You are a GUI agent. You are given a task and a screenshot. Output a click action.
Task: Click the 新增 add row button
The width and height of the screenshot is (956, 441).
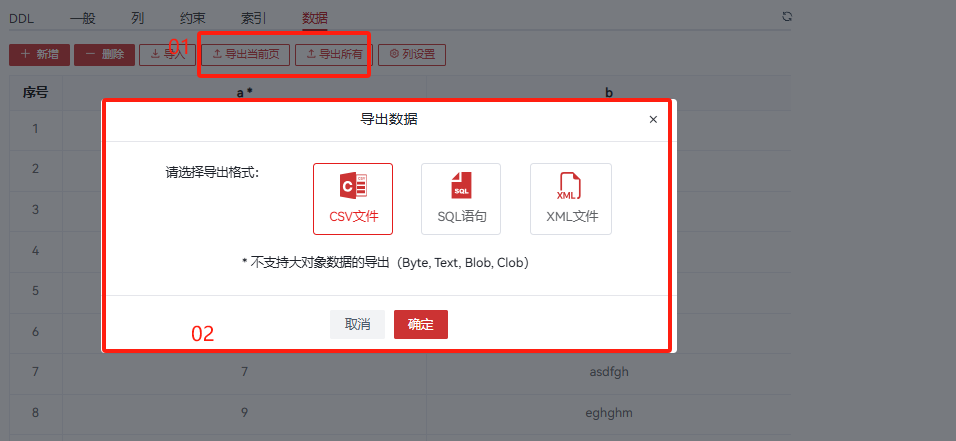pos(40,54)
